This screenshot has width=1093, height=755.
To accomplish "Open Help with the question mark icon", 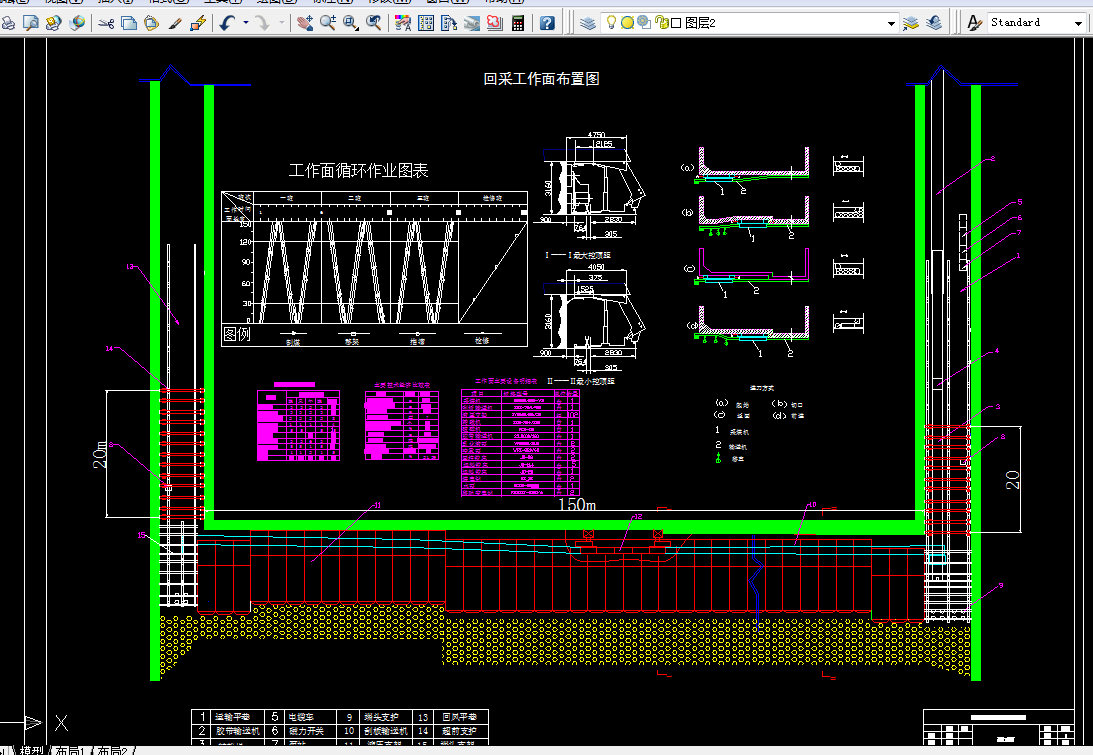I will [547, 23].
